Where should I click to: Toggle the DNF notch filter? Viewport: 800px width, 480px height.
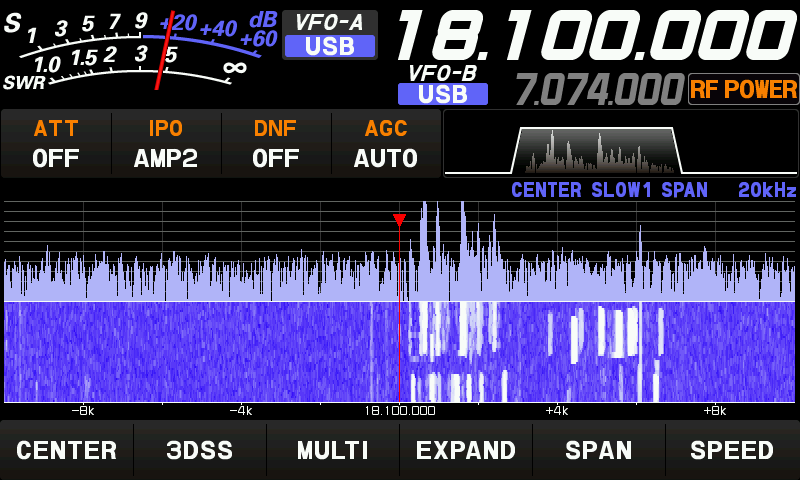pos(276,144)
